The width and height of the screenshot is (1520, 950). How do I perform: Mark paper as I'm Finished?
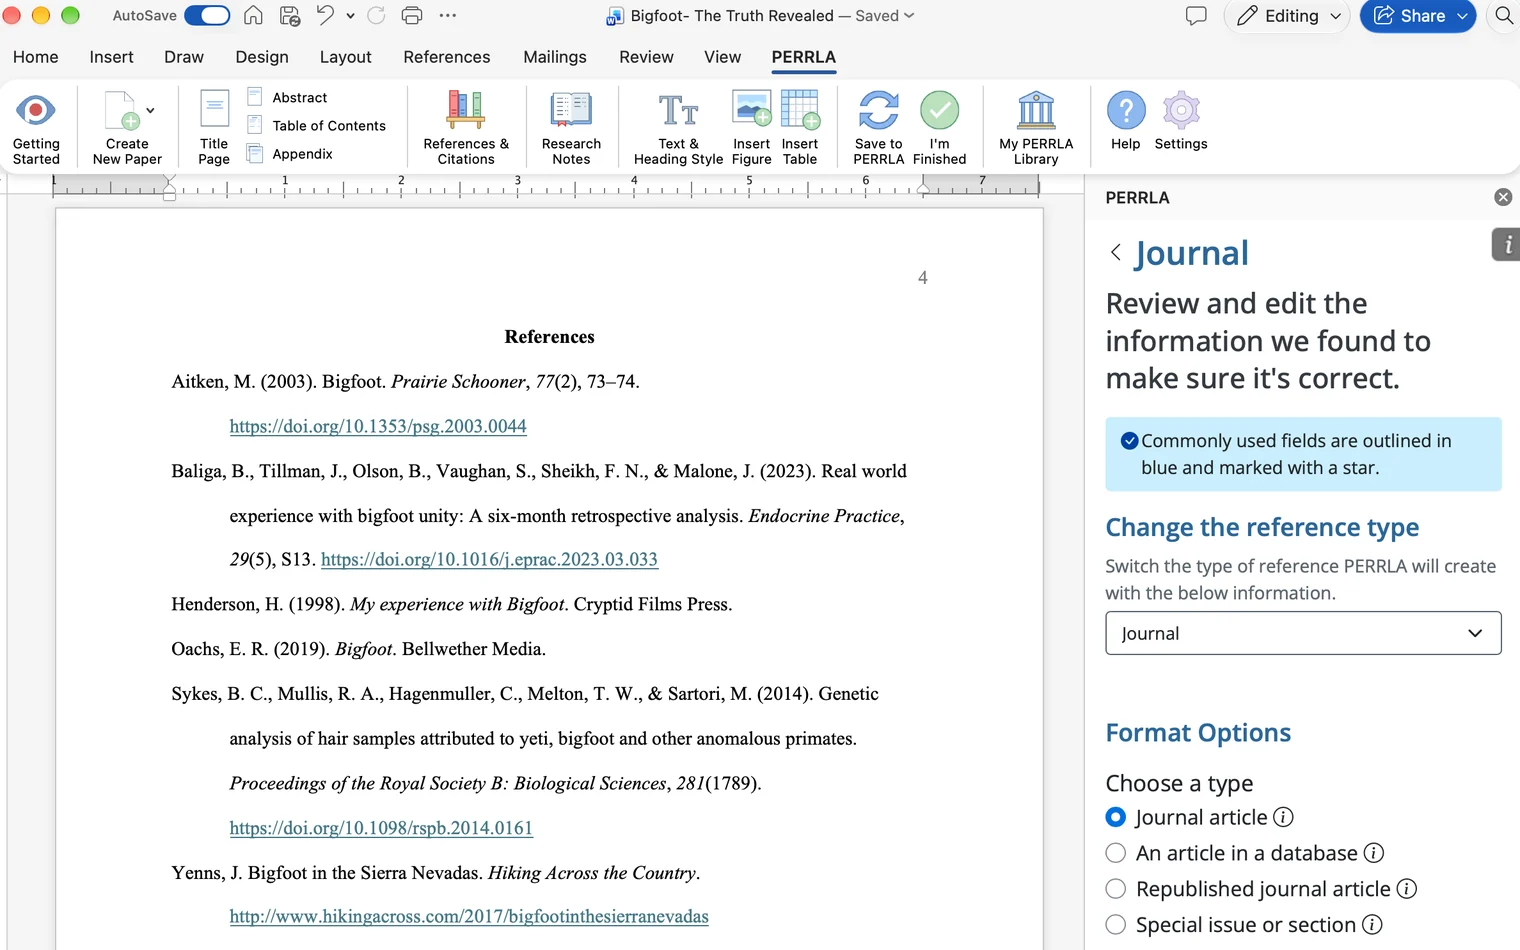940,128
